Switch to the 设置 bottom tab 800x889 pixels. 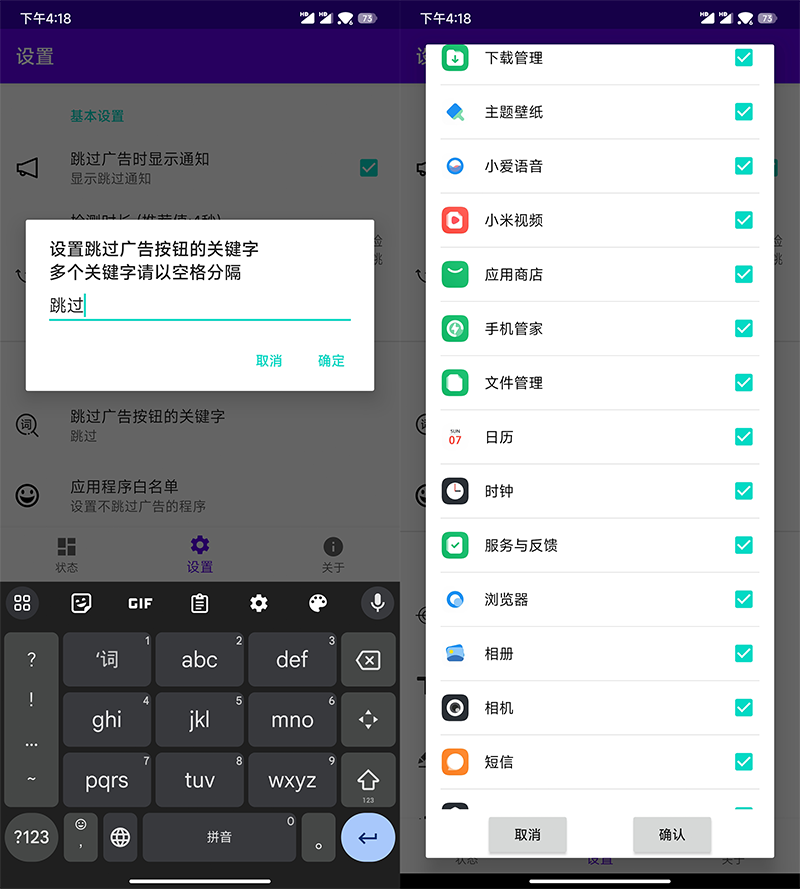click(x=200, y=555)
